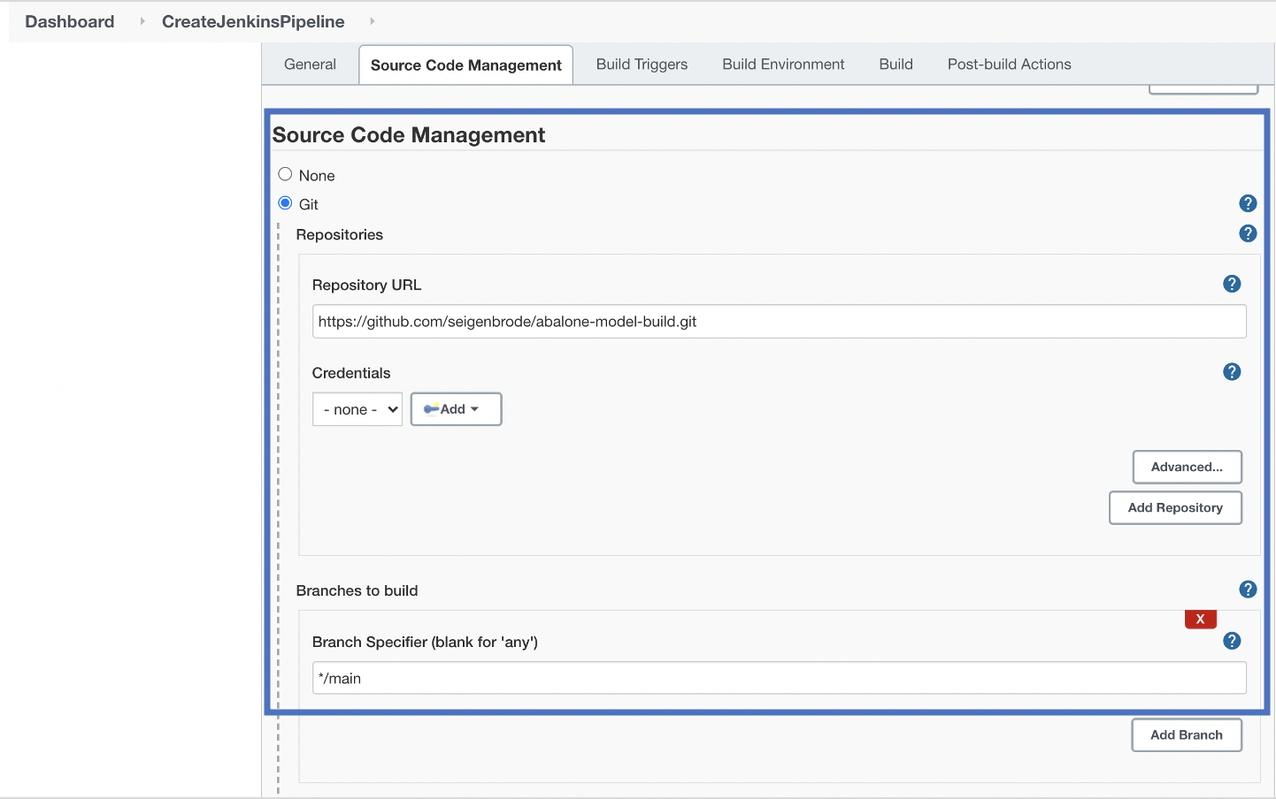The image size is (1276, 799).
Task: Click the Advanced... button
Action: click(x=1187, y=467)
